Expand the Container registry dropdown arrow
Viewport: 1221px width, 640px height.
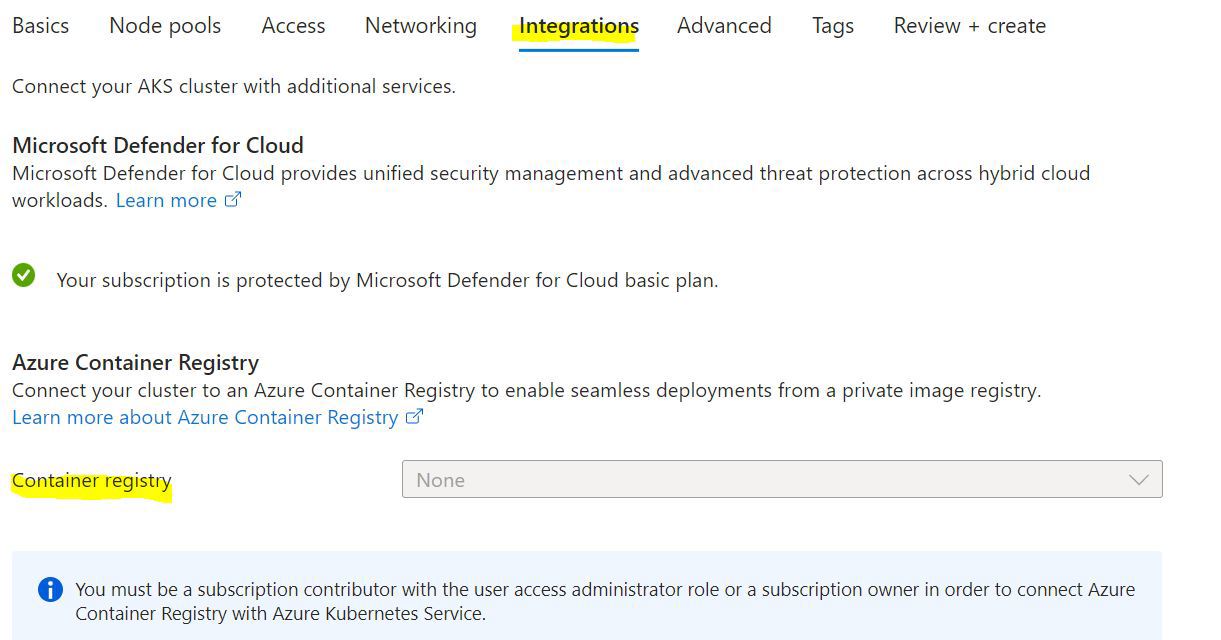tap(1138, 480)
